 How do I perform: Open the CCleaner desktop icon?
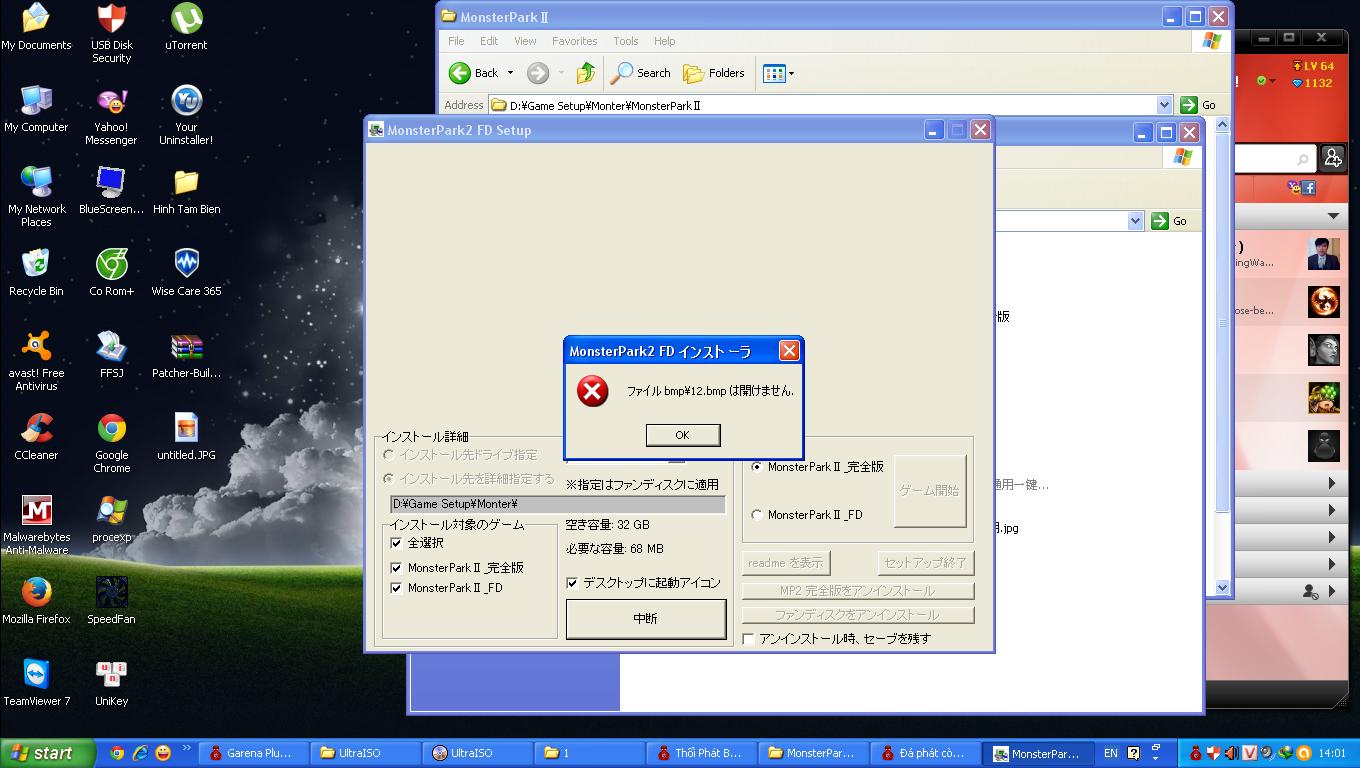pyautogui.click(x=36, y=429)
